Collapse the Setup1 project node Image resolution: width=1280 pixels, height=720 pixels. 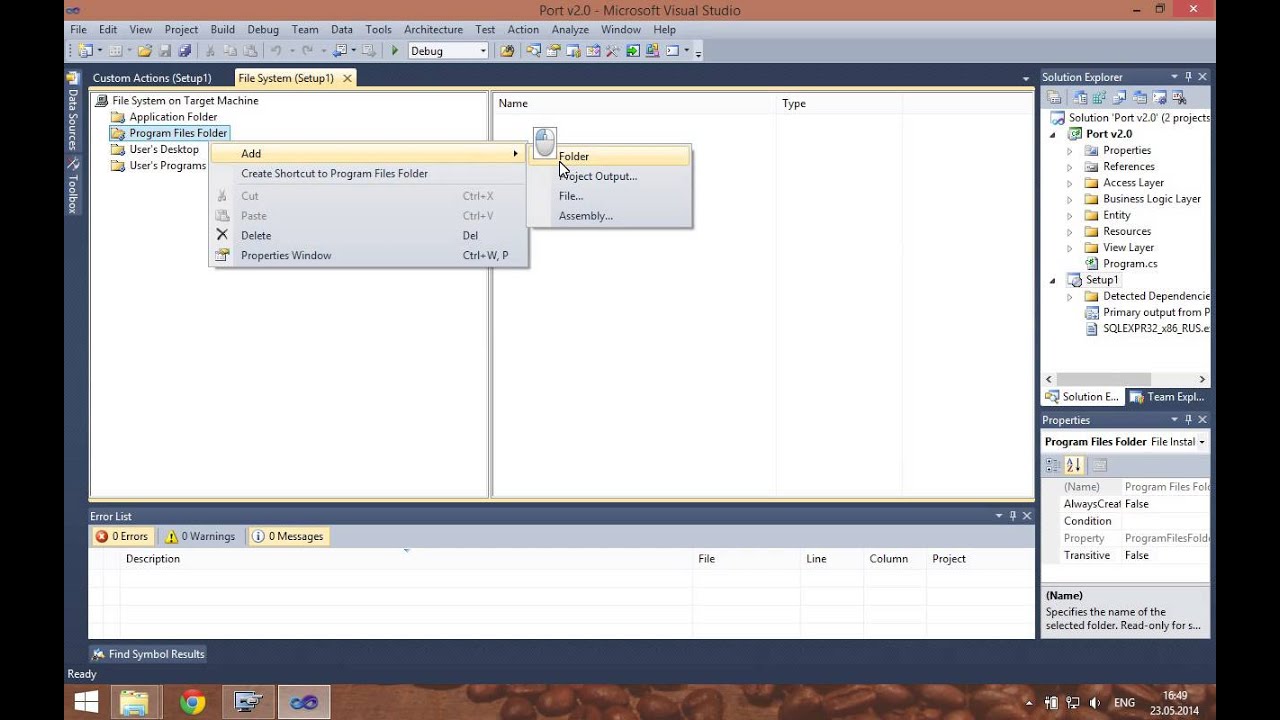pos(1053,280)
